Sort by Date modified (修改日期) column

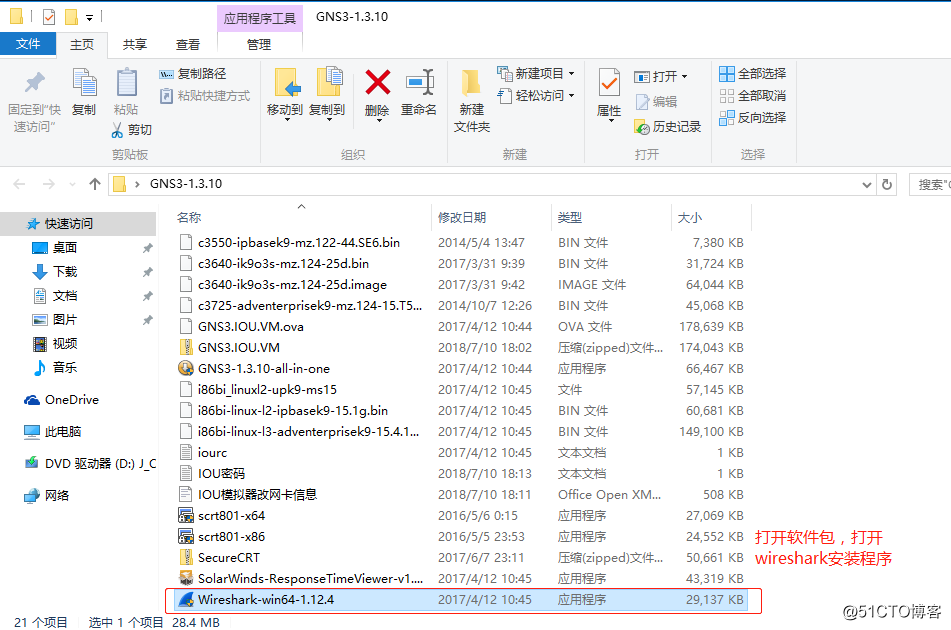point(462,217)
